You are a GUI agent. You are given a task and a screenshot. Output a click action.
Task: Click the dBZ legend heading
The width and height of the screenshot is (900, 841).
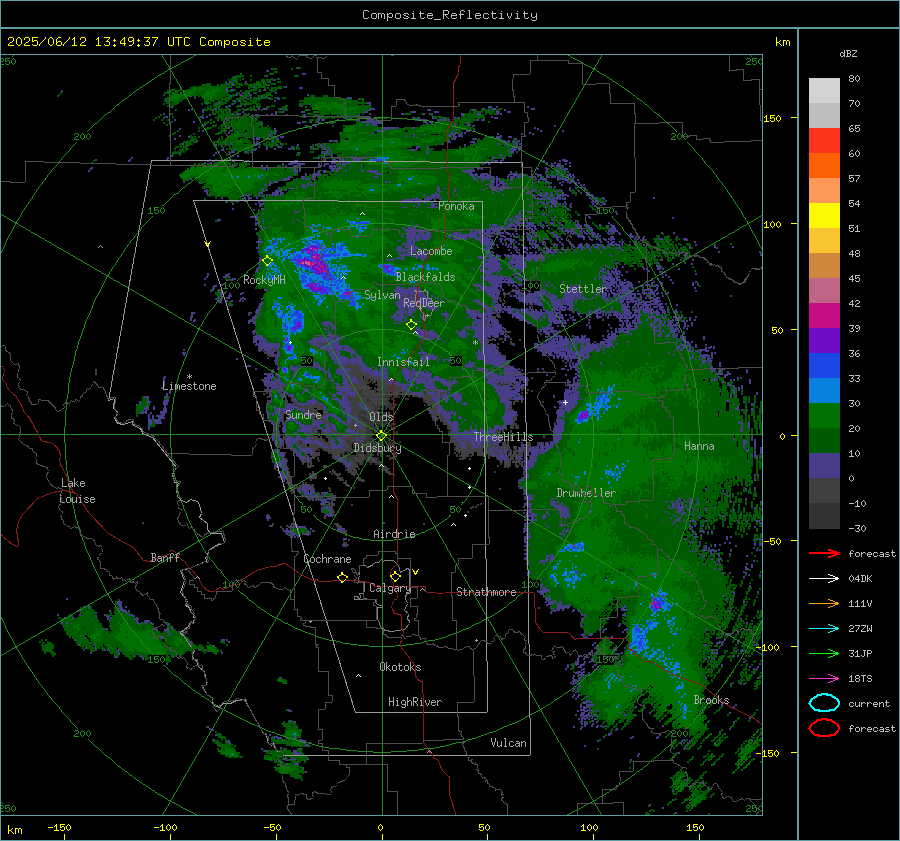tap(848, 54)
